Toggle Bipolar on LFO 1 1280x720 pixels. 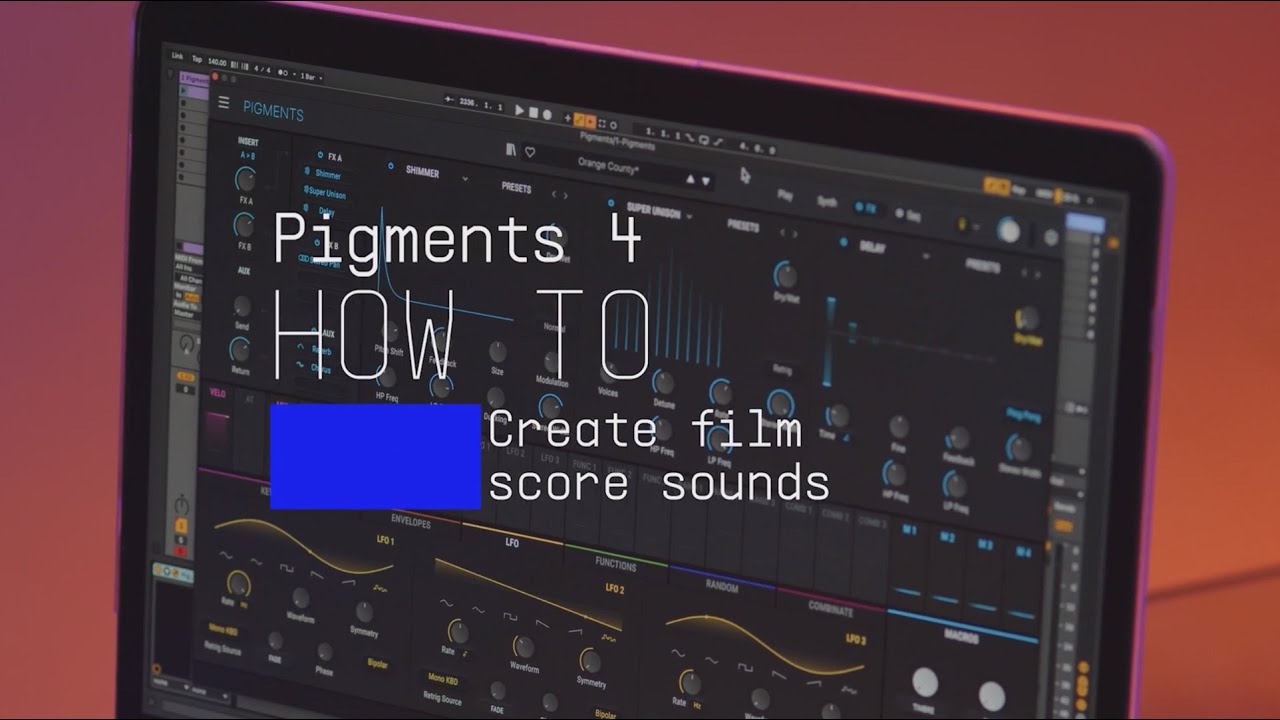click(x=377, y=664)
